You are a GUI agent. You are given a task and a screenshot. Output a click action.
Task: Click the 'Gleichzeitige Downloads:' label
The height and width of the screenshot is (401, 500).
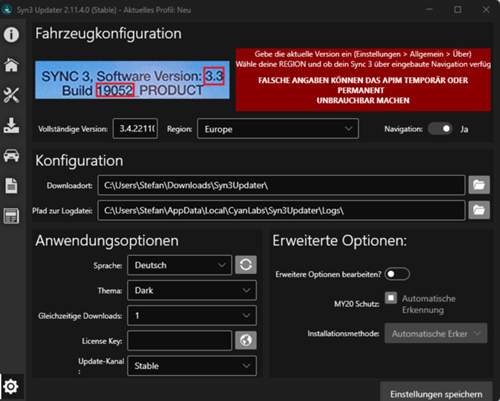(x=80, y=316)
